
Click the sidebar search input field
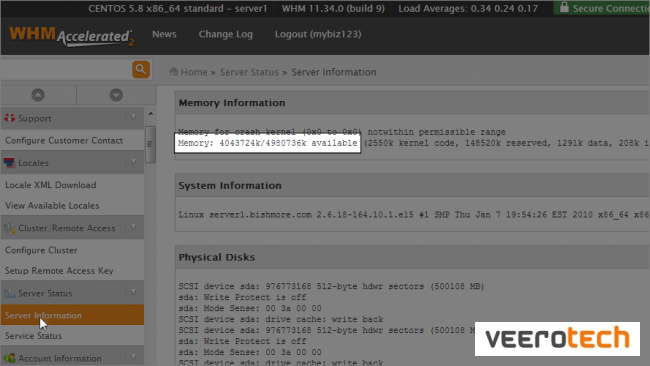(66, 69)
